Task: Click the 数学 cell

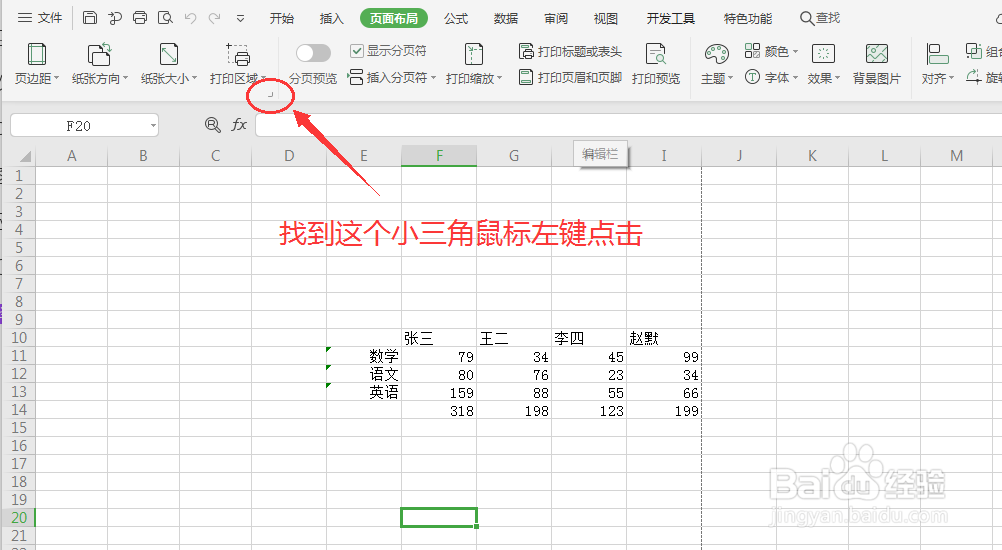Action: [x=364, y=356]
